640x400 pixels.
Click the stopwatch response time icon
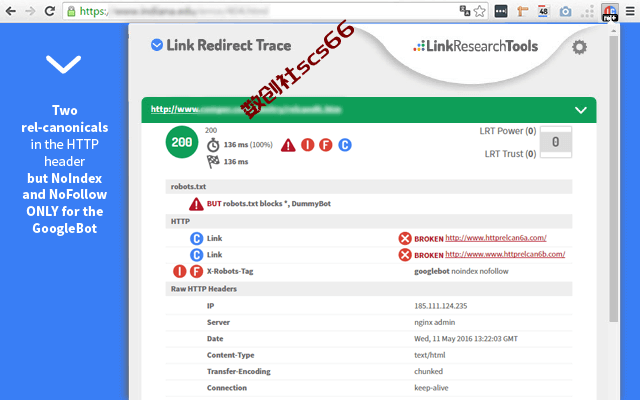213,145
